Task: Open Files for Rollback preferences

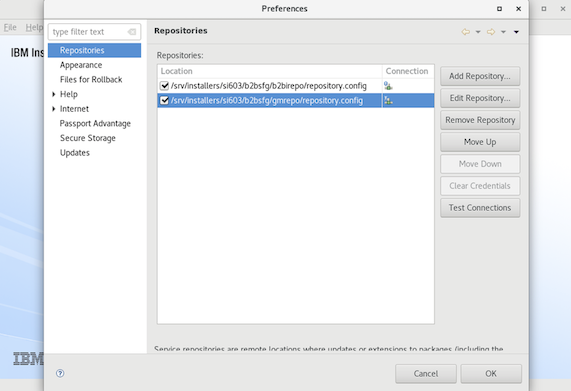Action: [x=91, y=79]
